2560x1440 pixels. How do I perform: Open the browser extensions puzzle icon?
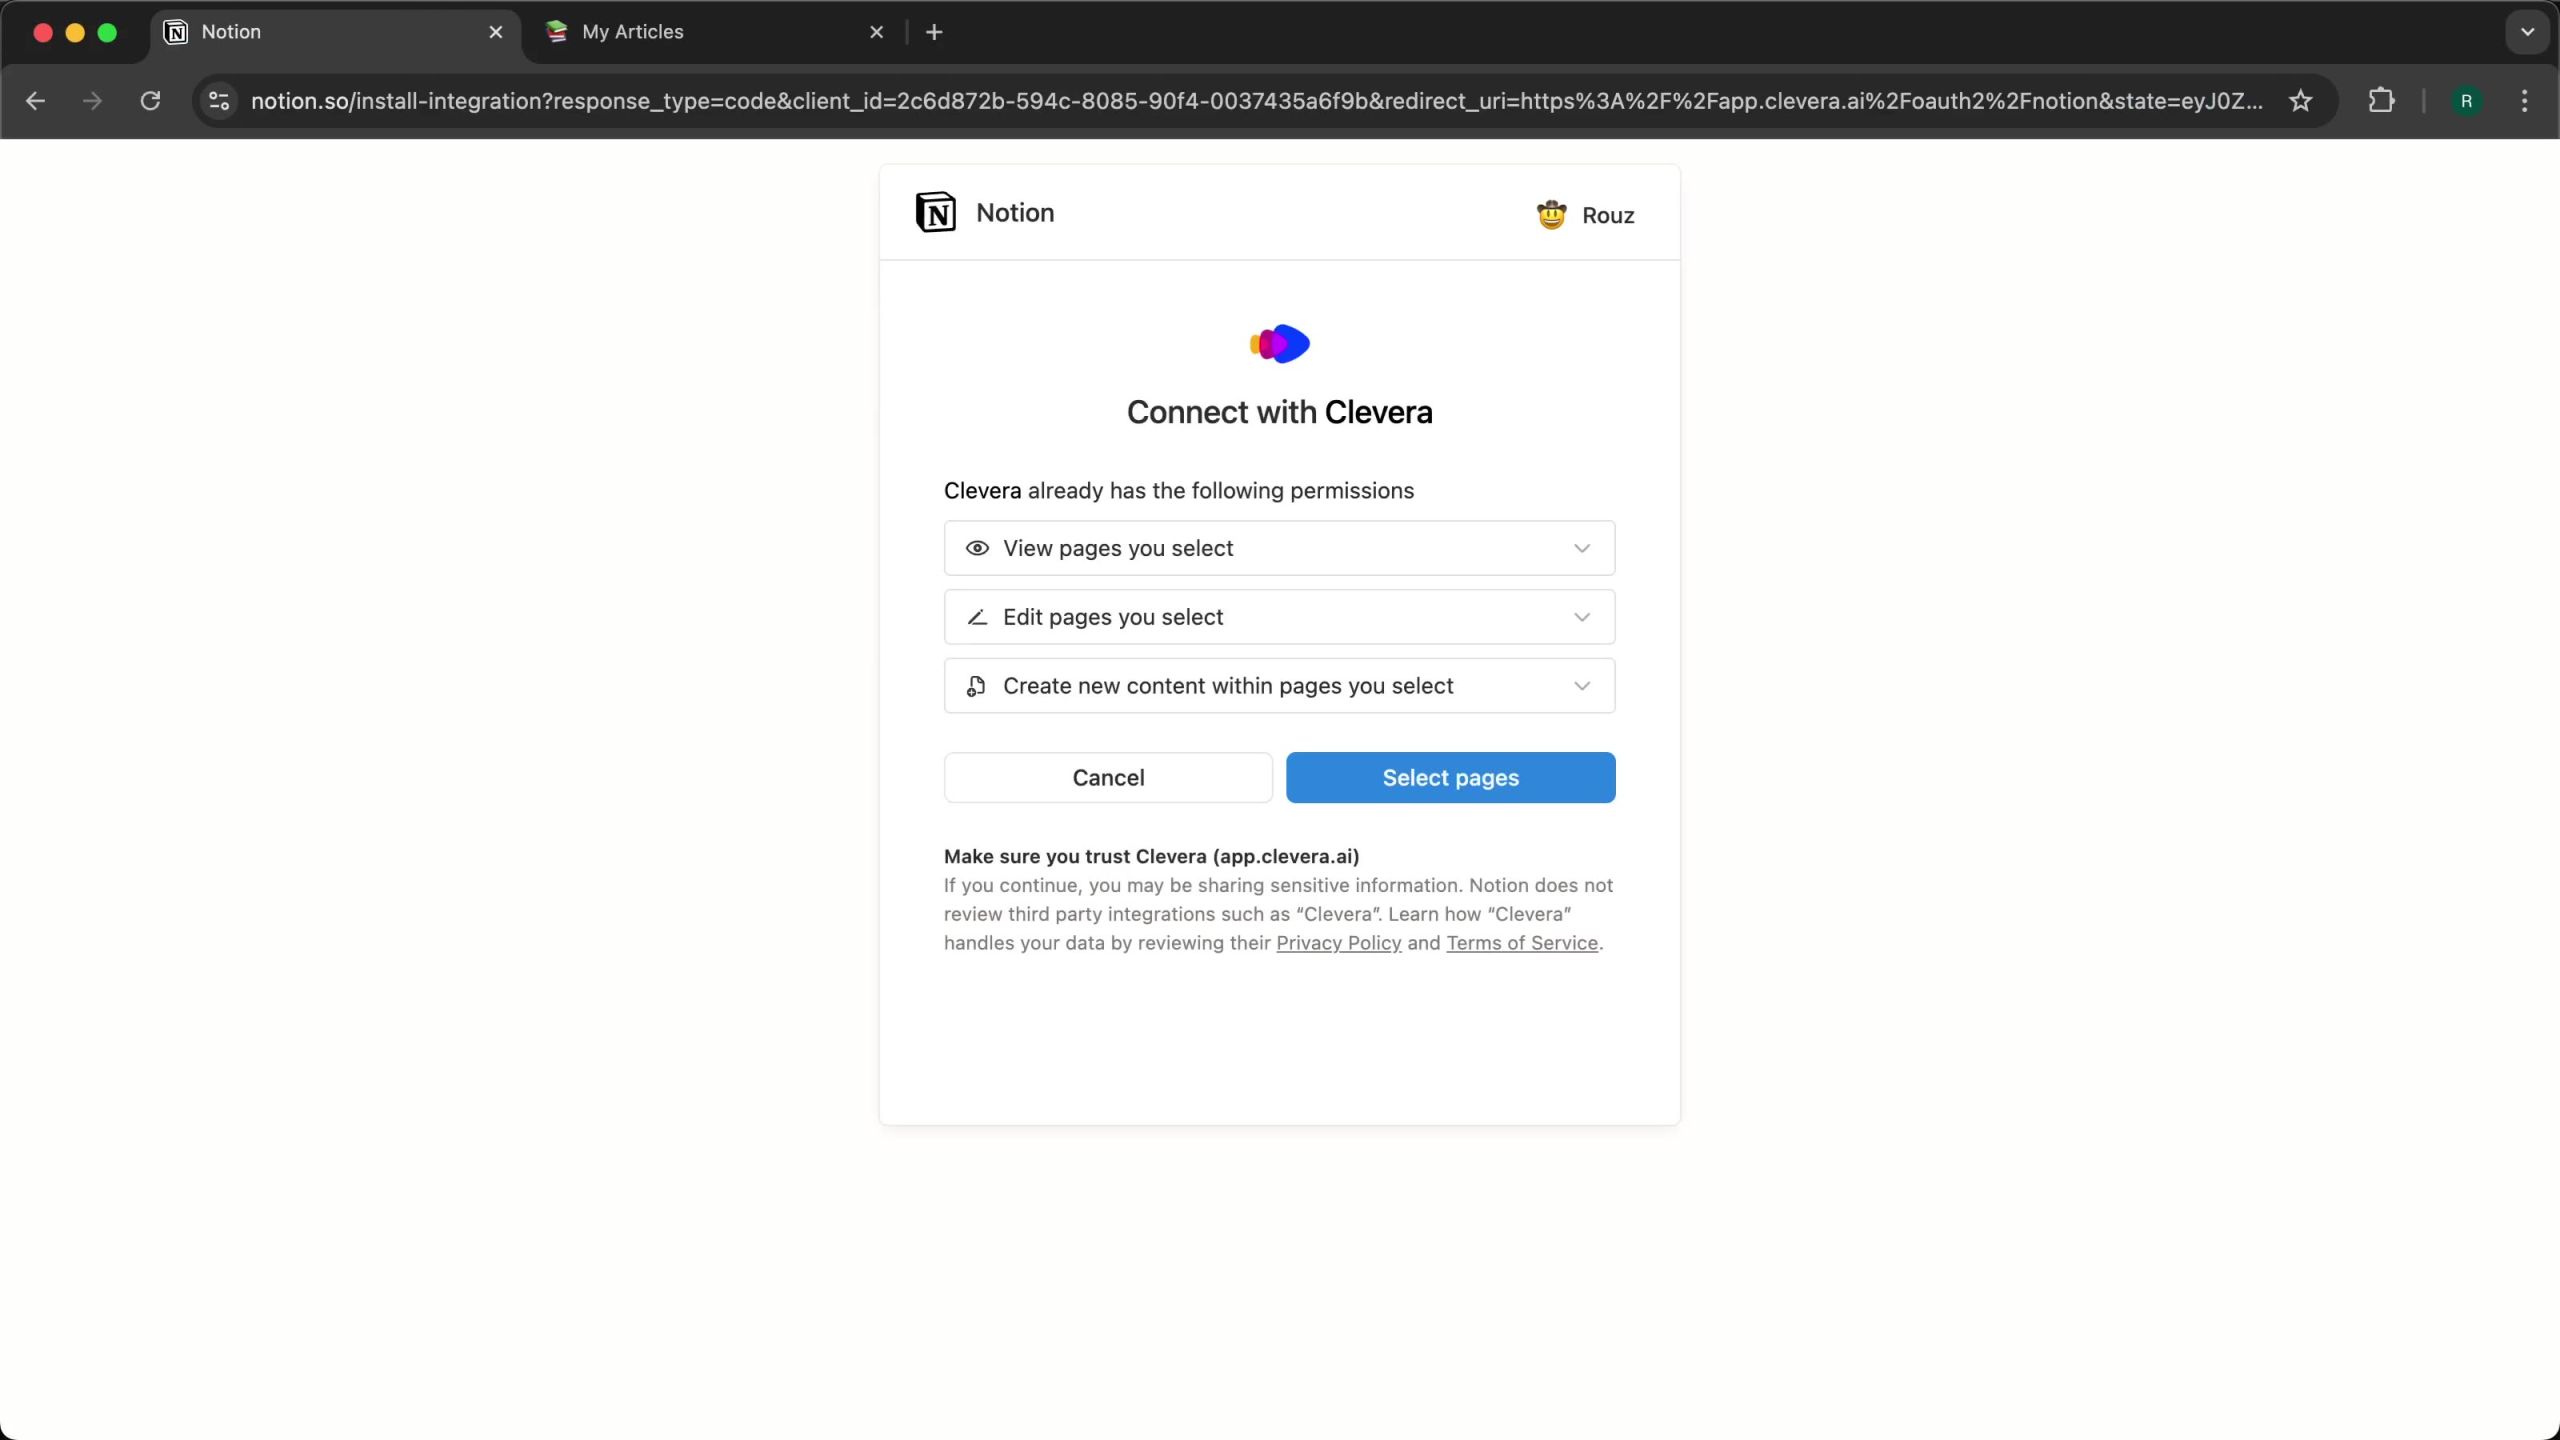2381,101
